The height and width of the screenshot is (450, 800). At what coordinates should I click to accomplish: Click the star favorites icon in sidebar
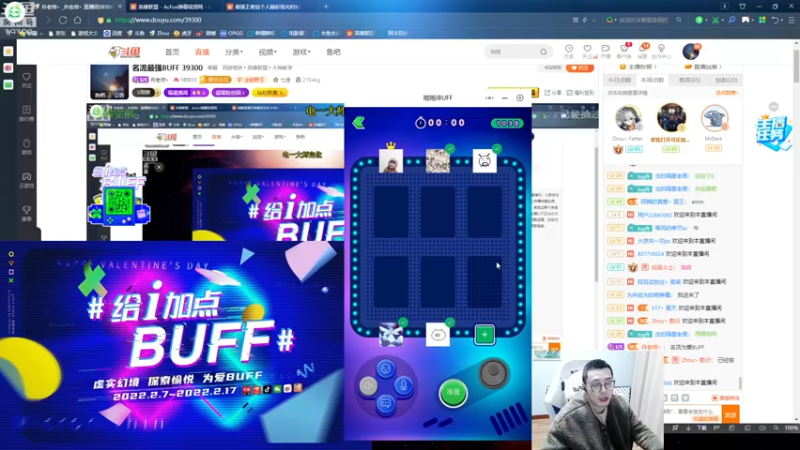click(x=8, y=52)
